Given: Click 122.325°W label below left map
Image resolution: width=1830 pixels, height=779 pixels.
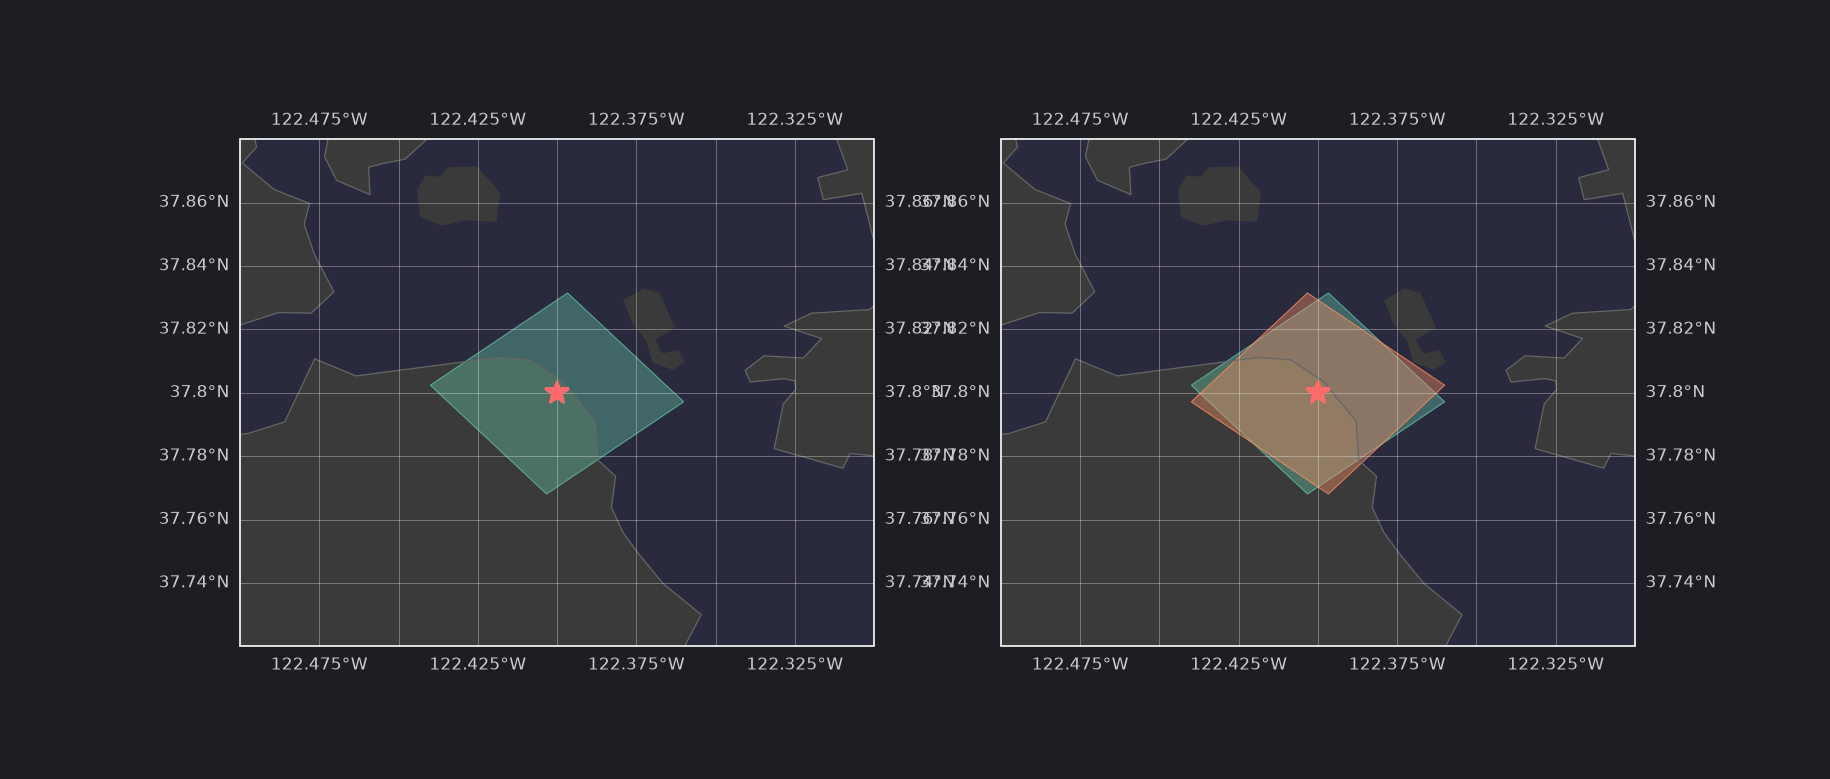Looking at the screenshot, I should tap(795, 664).
